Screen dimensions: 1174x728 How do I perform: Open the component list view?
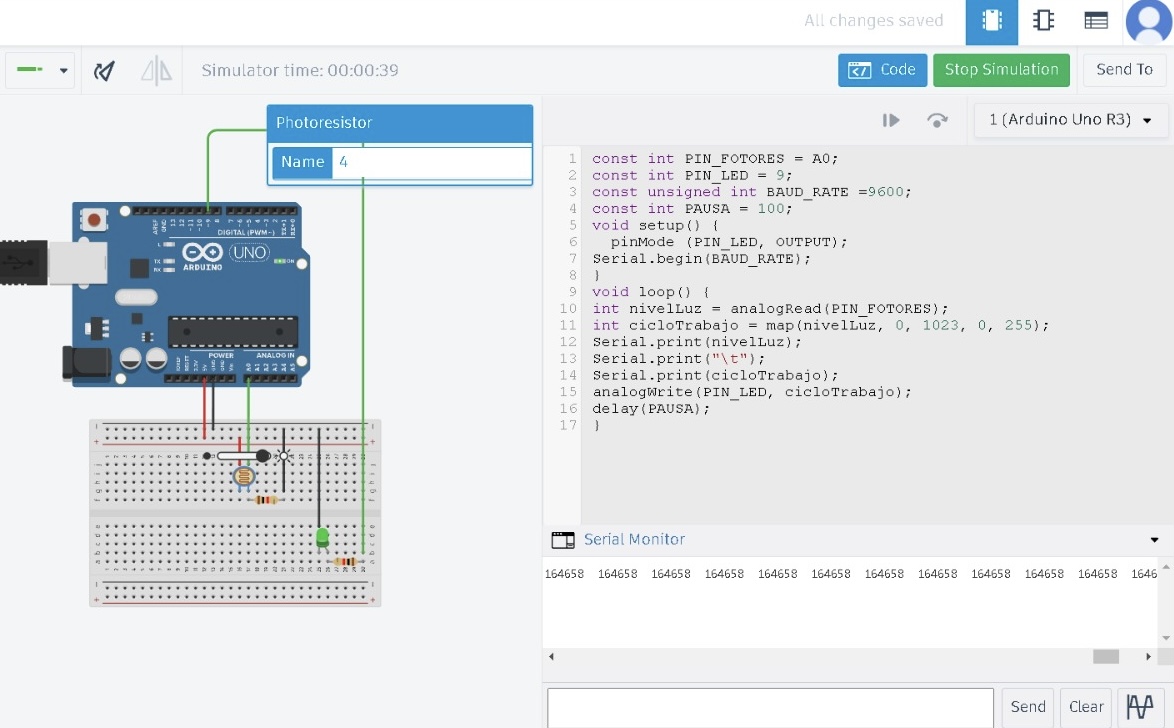[1095, 21]
